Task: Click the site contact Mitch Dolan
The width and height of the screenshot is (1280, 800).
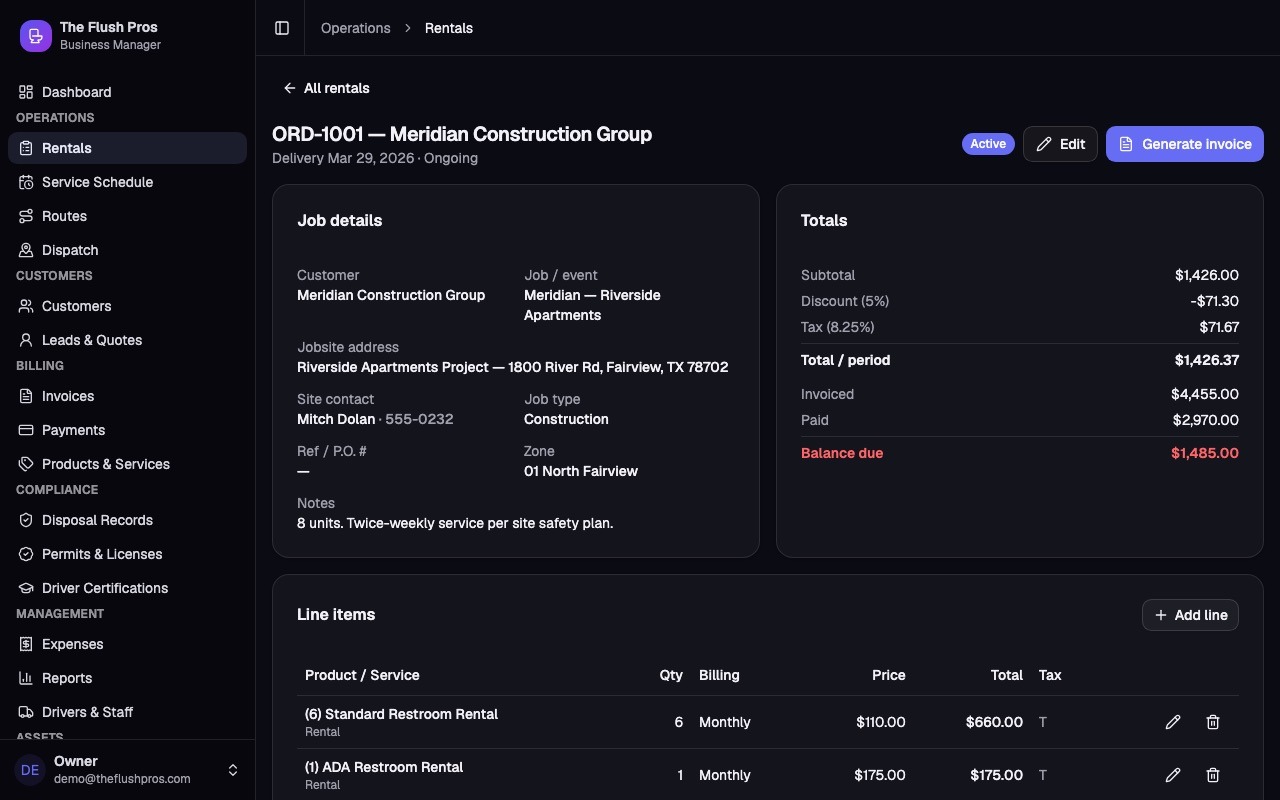Action: [336, 419]
